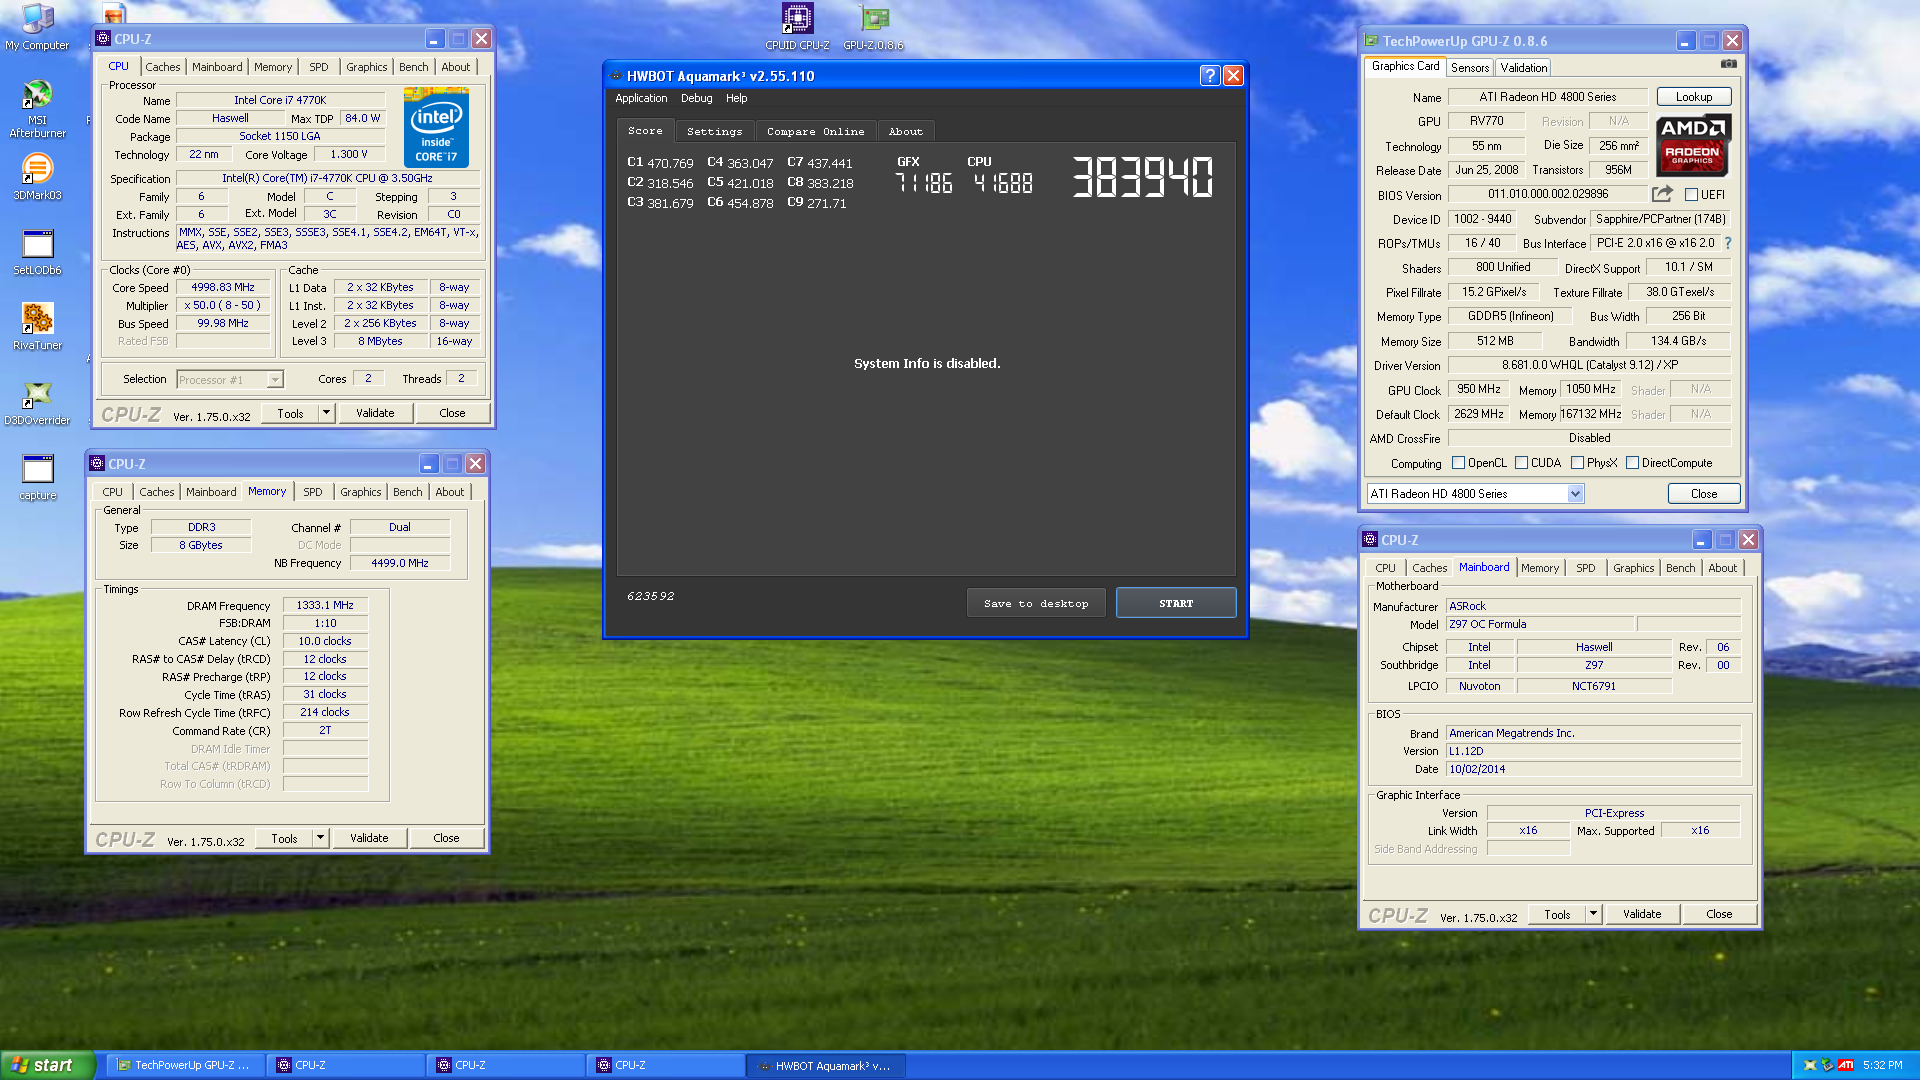Toggle OpenCL checkbox in GPU-Z
Image resolution: width=1920 pixels, height=1080 pixels.
(1459, 463)
